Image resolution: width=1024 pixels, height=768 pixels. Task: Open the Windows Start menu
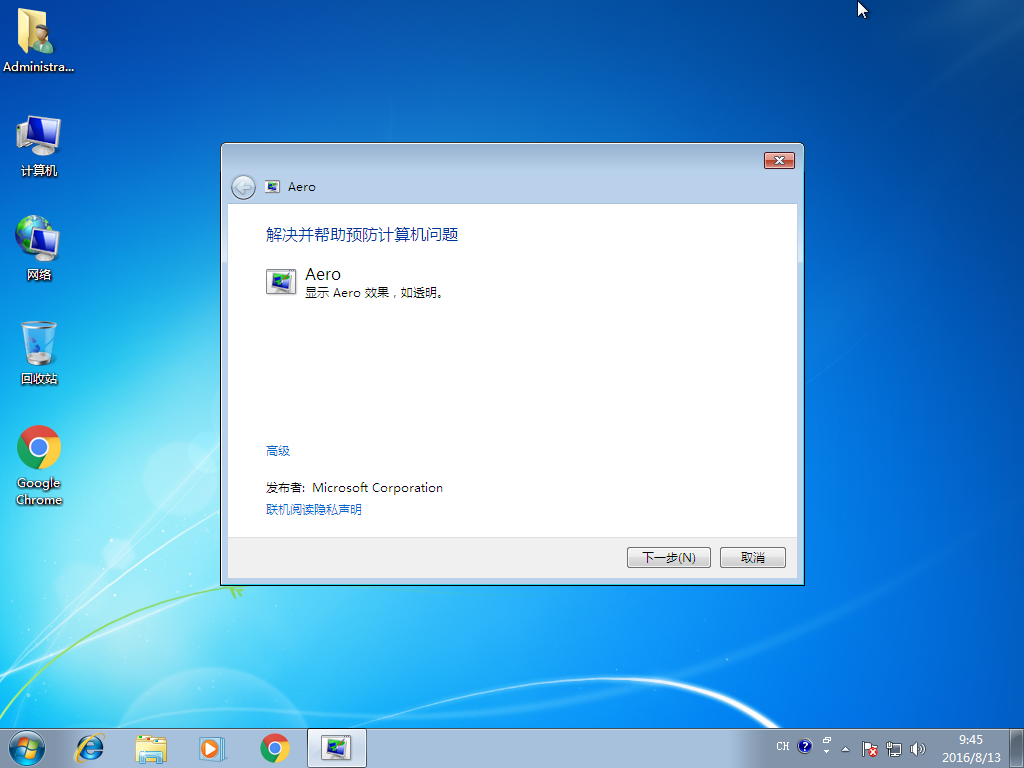click(x=27, y=748)
